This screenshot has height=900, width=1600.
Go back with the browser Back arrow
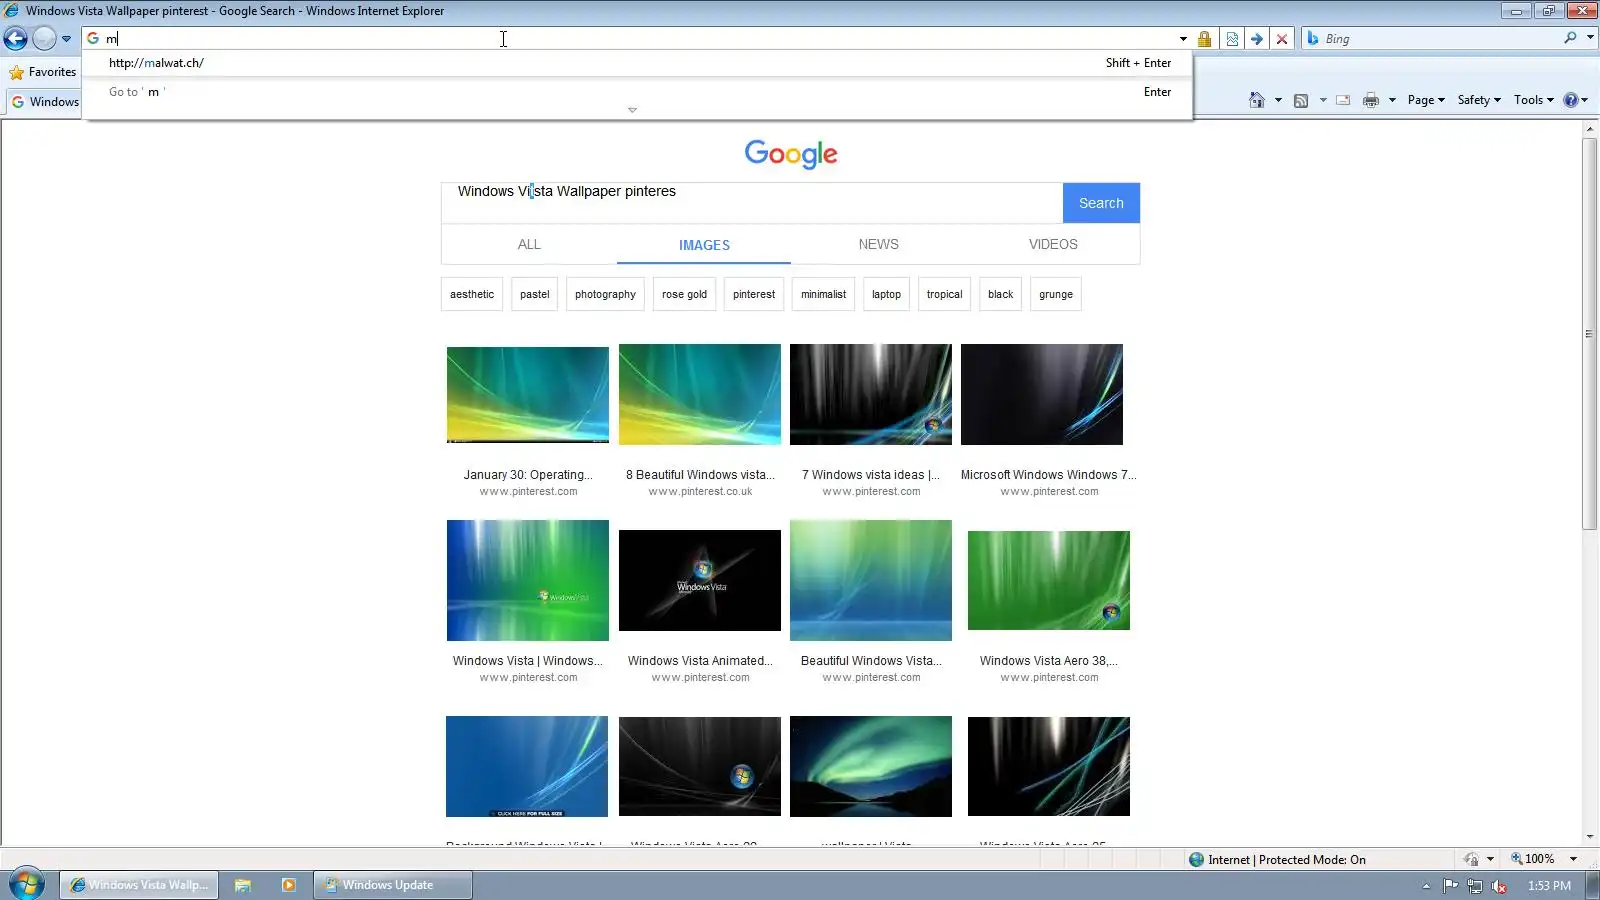15,39
